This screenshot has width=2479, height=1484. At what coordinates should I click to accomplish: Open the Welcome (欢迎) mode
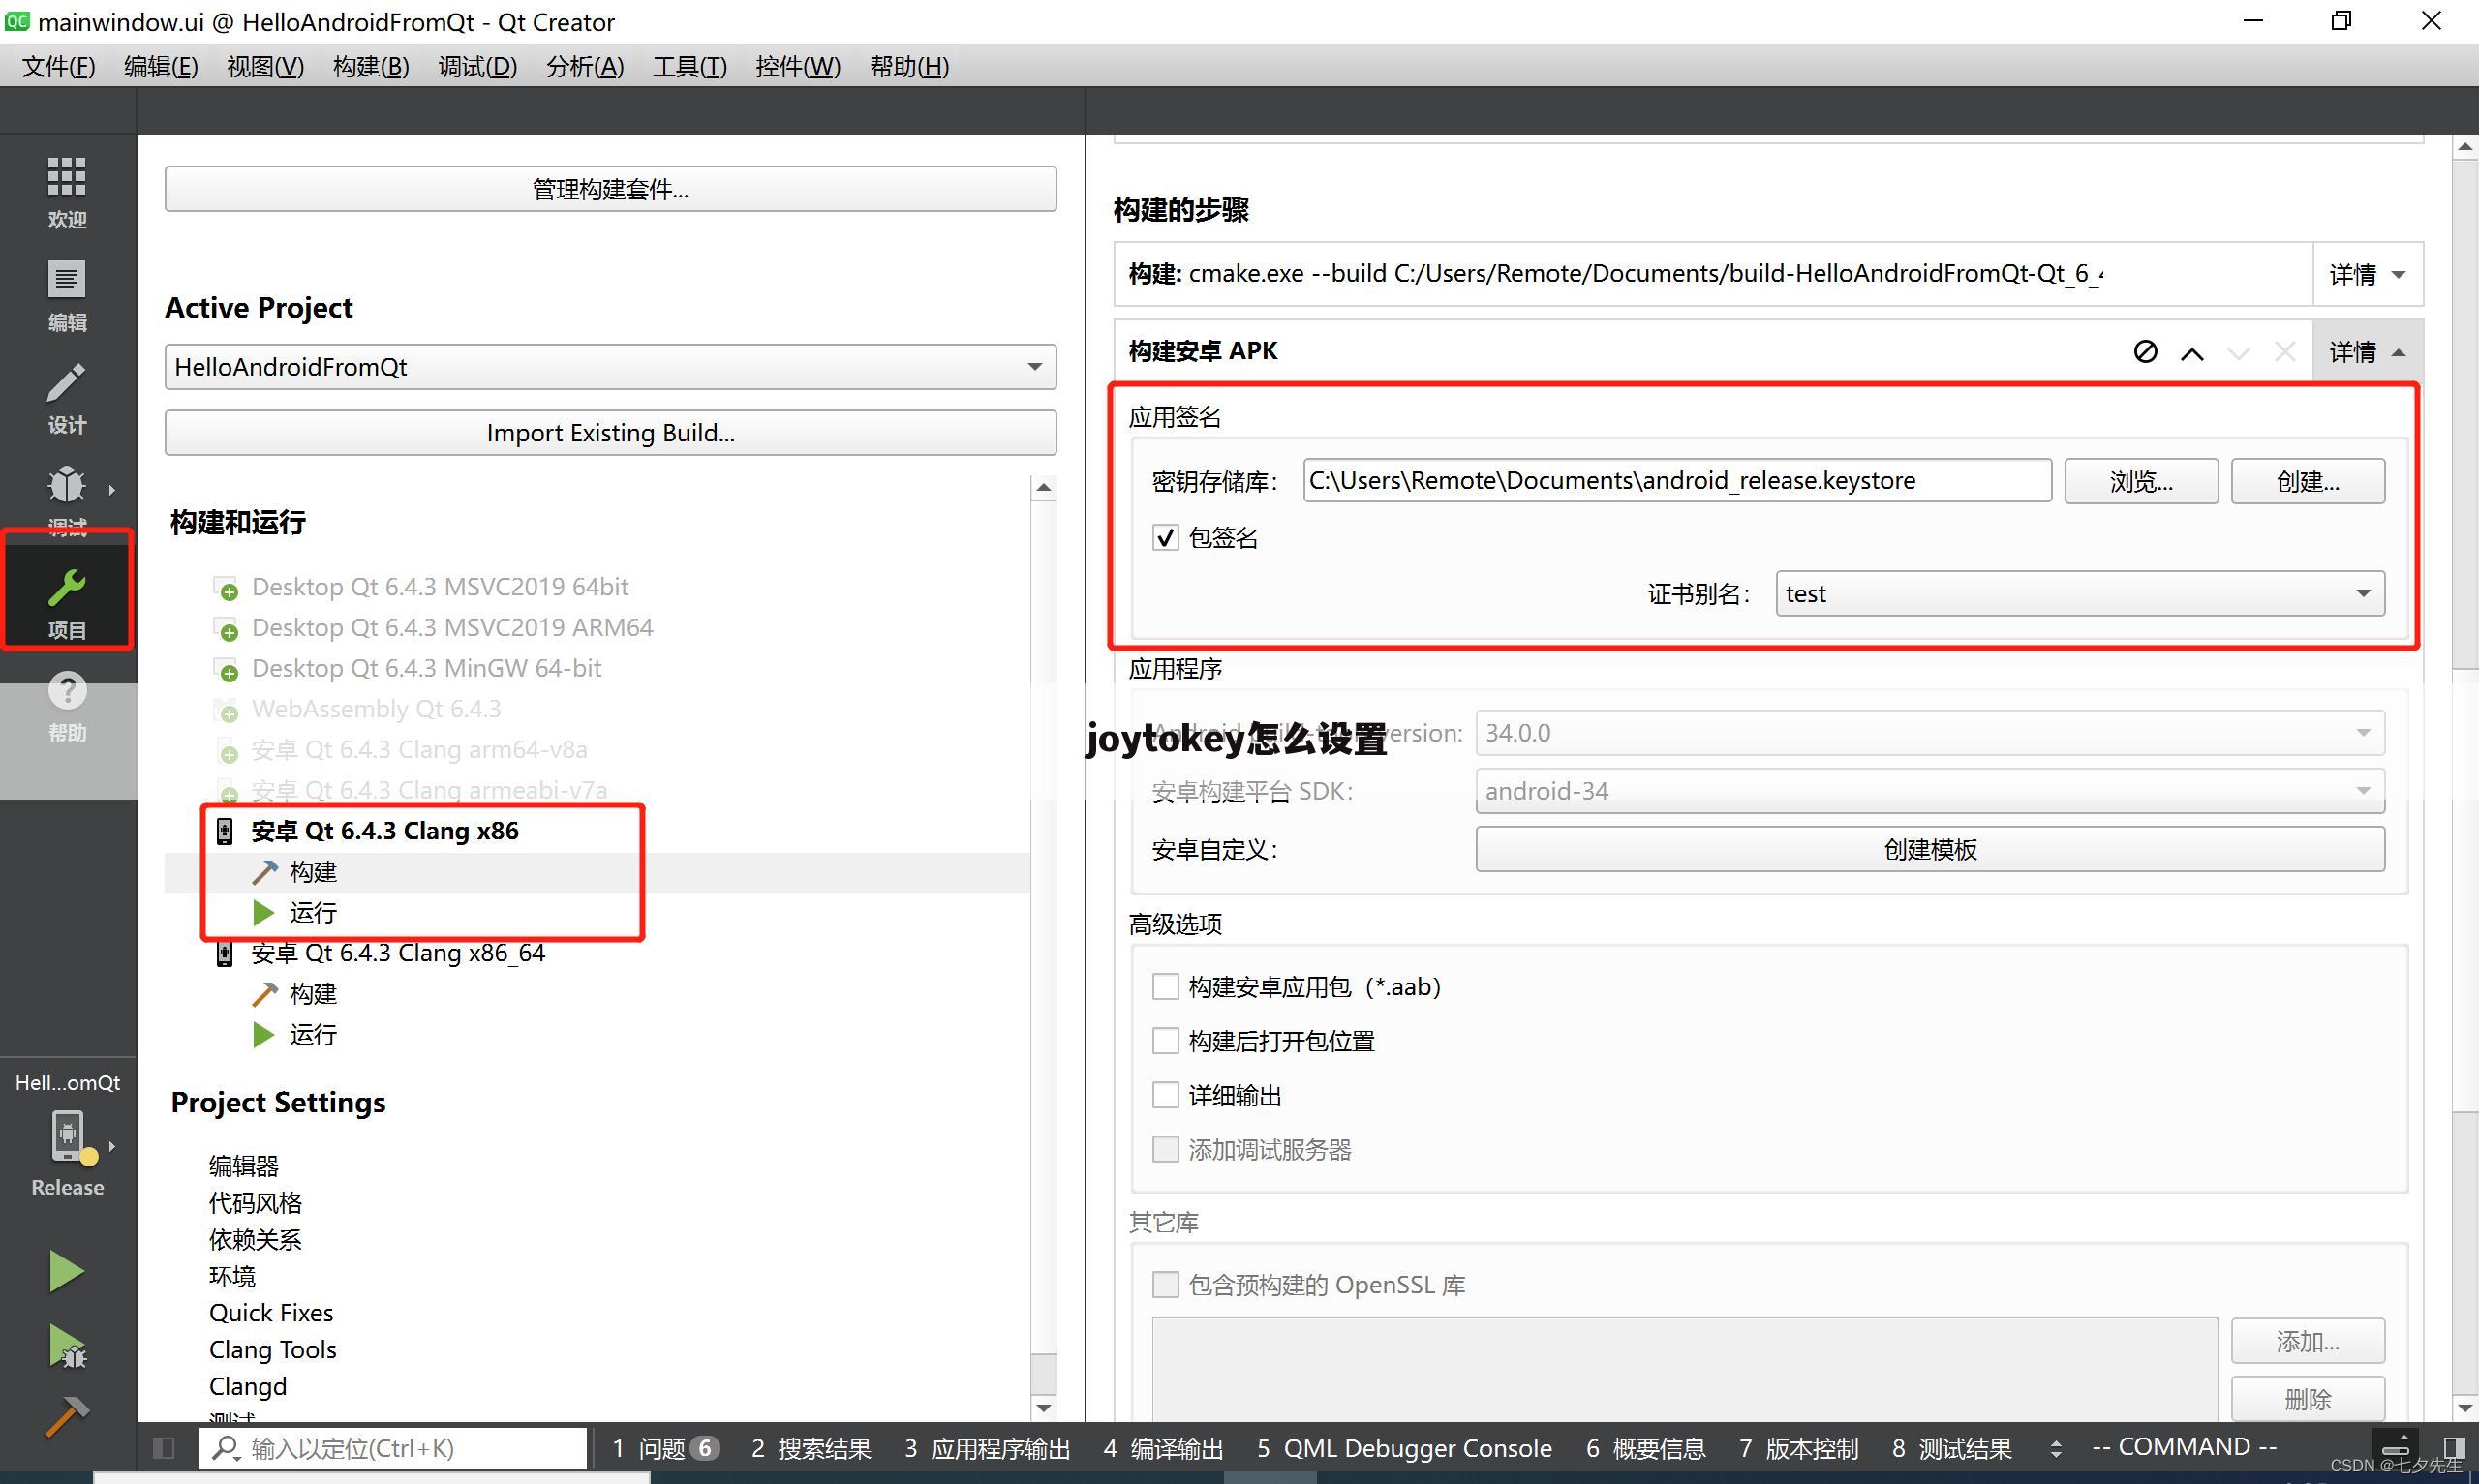(x=67, y=191)
